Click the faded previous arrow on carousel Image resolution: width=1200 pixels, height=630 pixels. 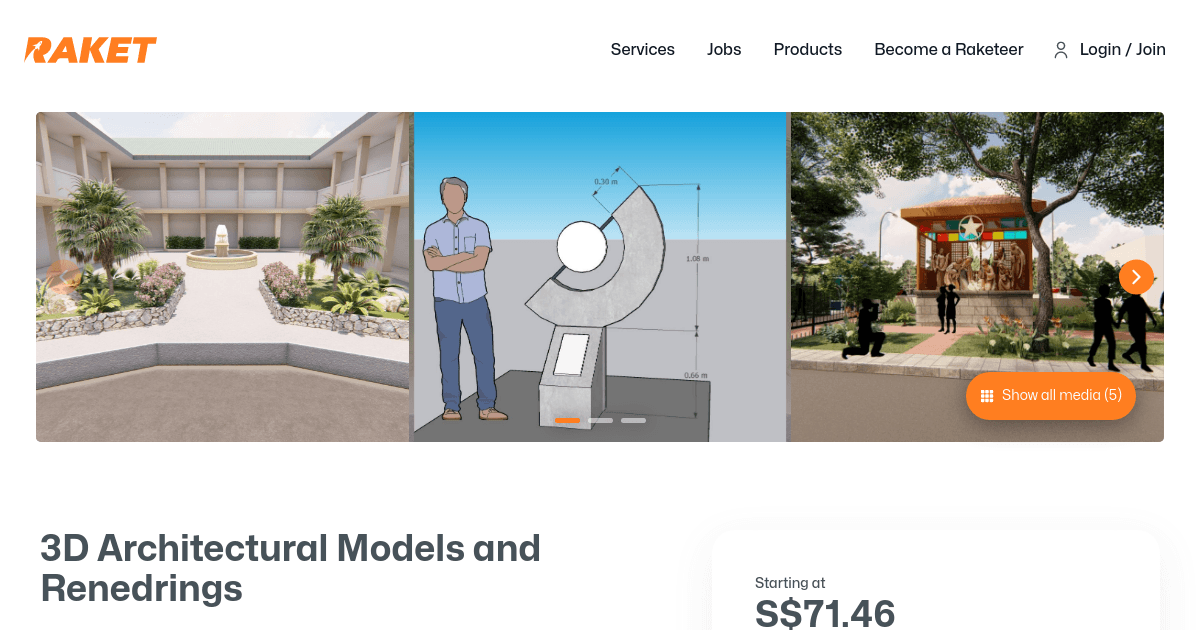pyautogui.click(x=64, y=277)
